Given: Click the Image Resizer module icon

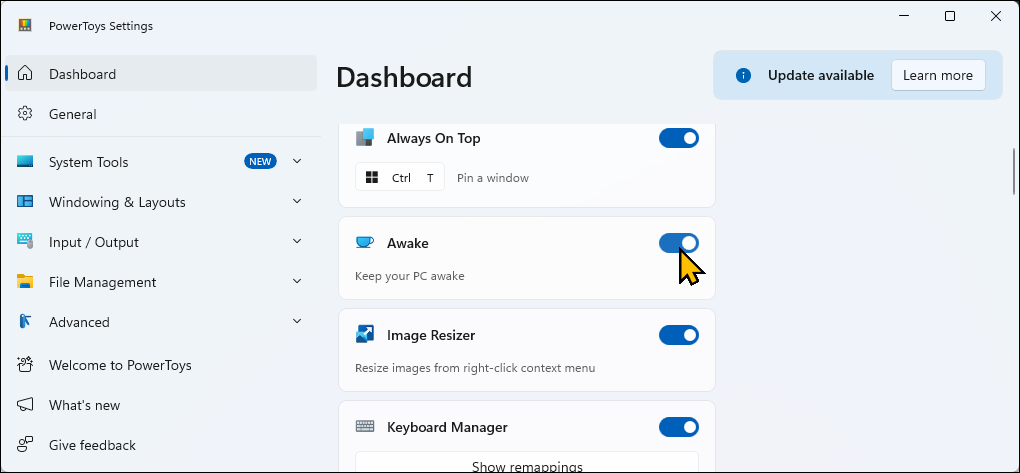Looking at the screenshot, I should [365, 334].
